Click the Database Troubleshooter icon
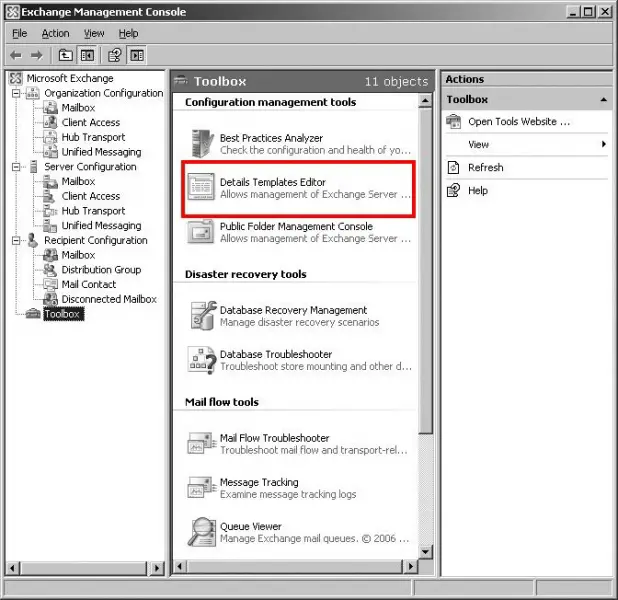Image resolution: width=618 pixels, height=600 pixels. pyautogui.click(x=202, y=360)
